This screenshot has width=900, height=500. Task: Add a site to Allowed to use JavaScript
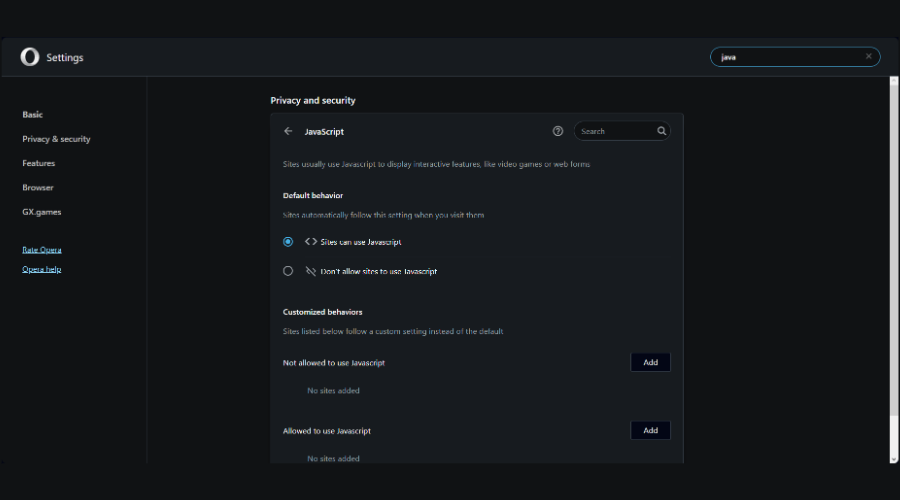pyautogui.click(x=650, y=430)
